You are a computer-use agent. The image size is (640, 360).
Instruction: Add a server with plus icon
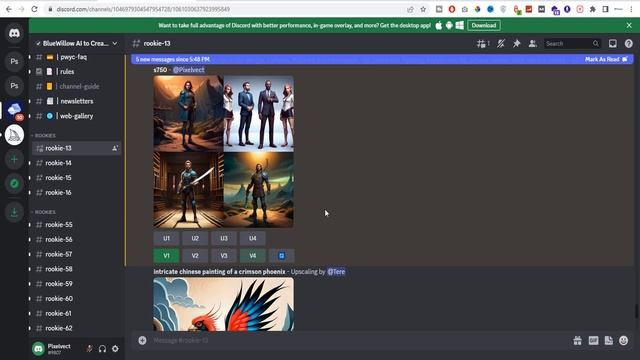click(x=14, y=159)
